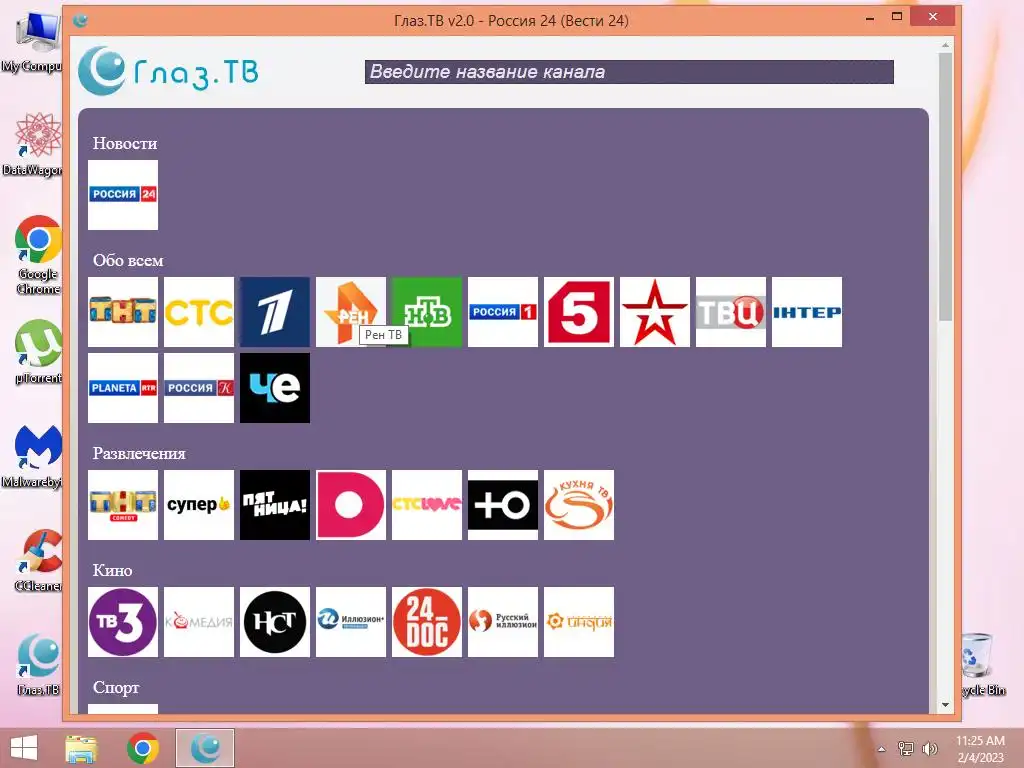1024x768 pixels.
Task: Select the red 5 канал tile
Action: pos(579,312)
